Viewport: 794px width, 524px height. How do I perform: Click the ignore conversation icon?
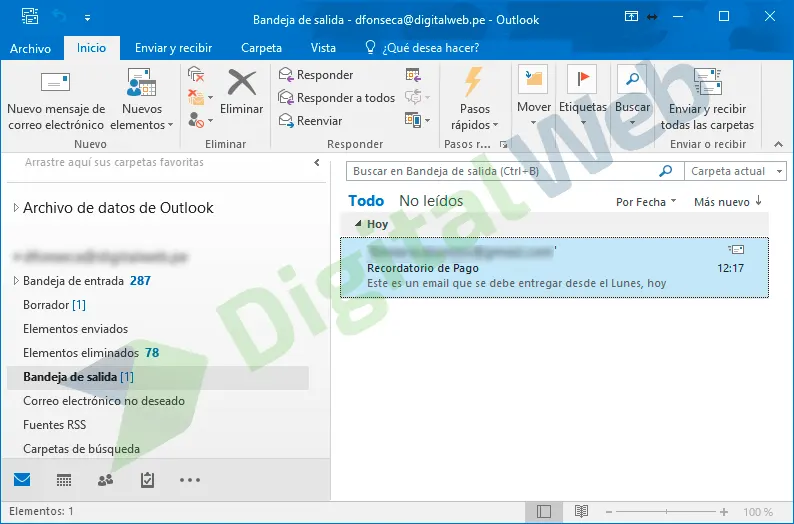pyautogui.click(x=196, y=75)
